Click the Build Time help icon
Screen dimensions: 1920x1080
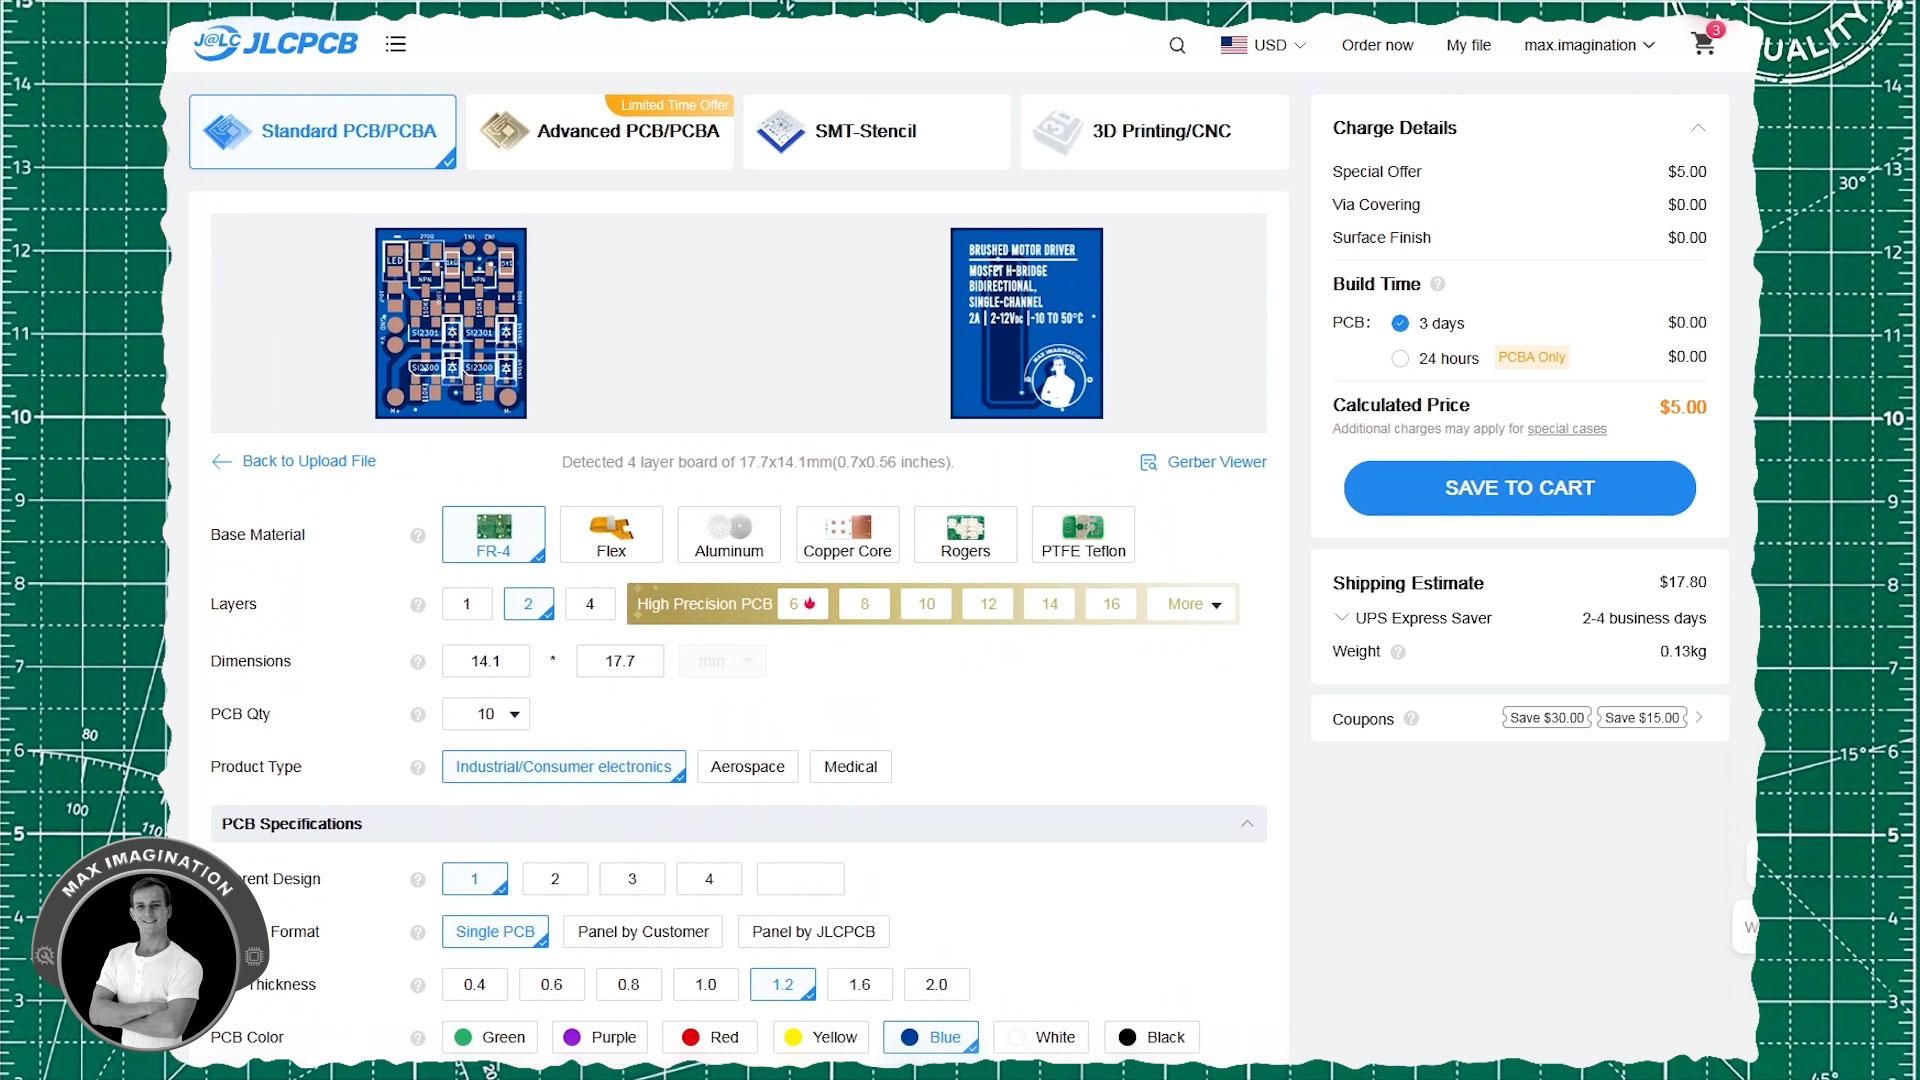(1438, 284)
